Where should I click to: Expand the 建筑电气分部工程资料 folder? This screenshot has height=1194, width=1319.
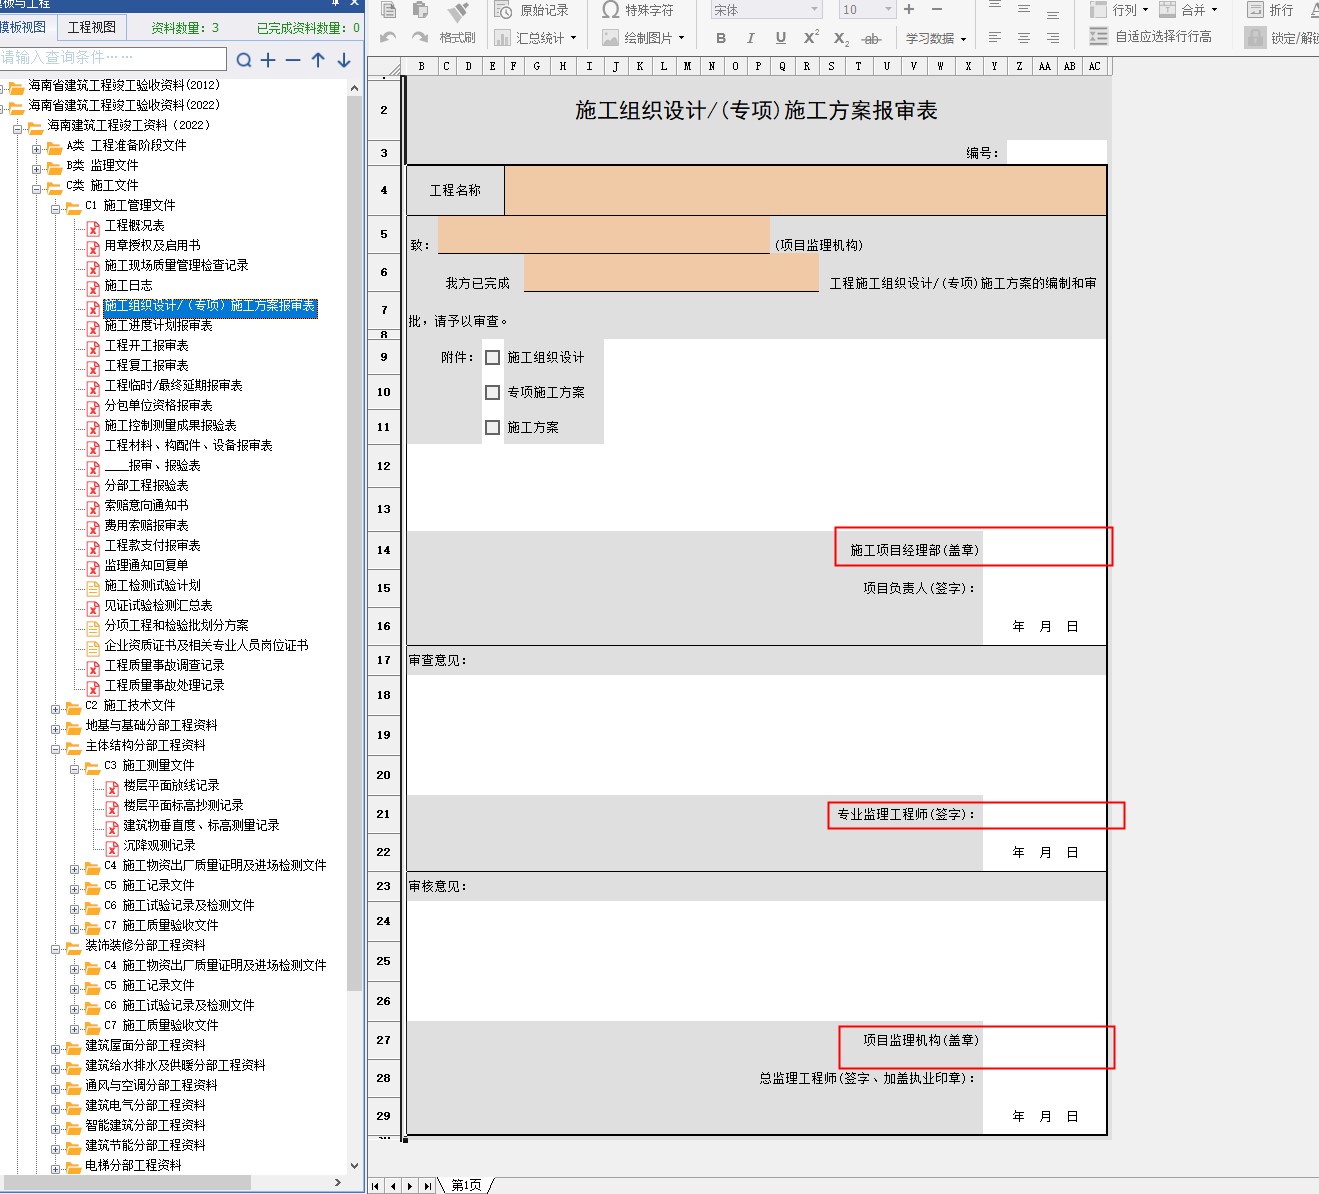(56, 1107)
